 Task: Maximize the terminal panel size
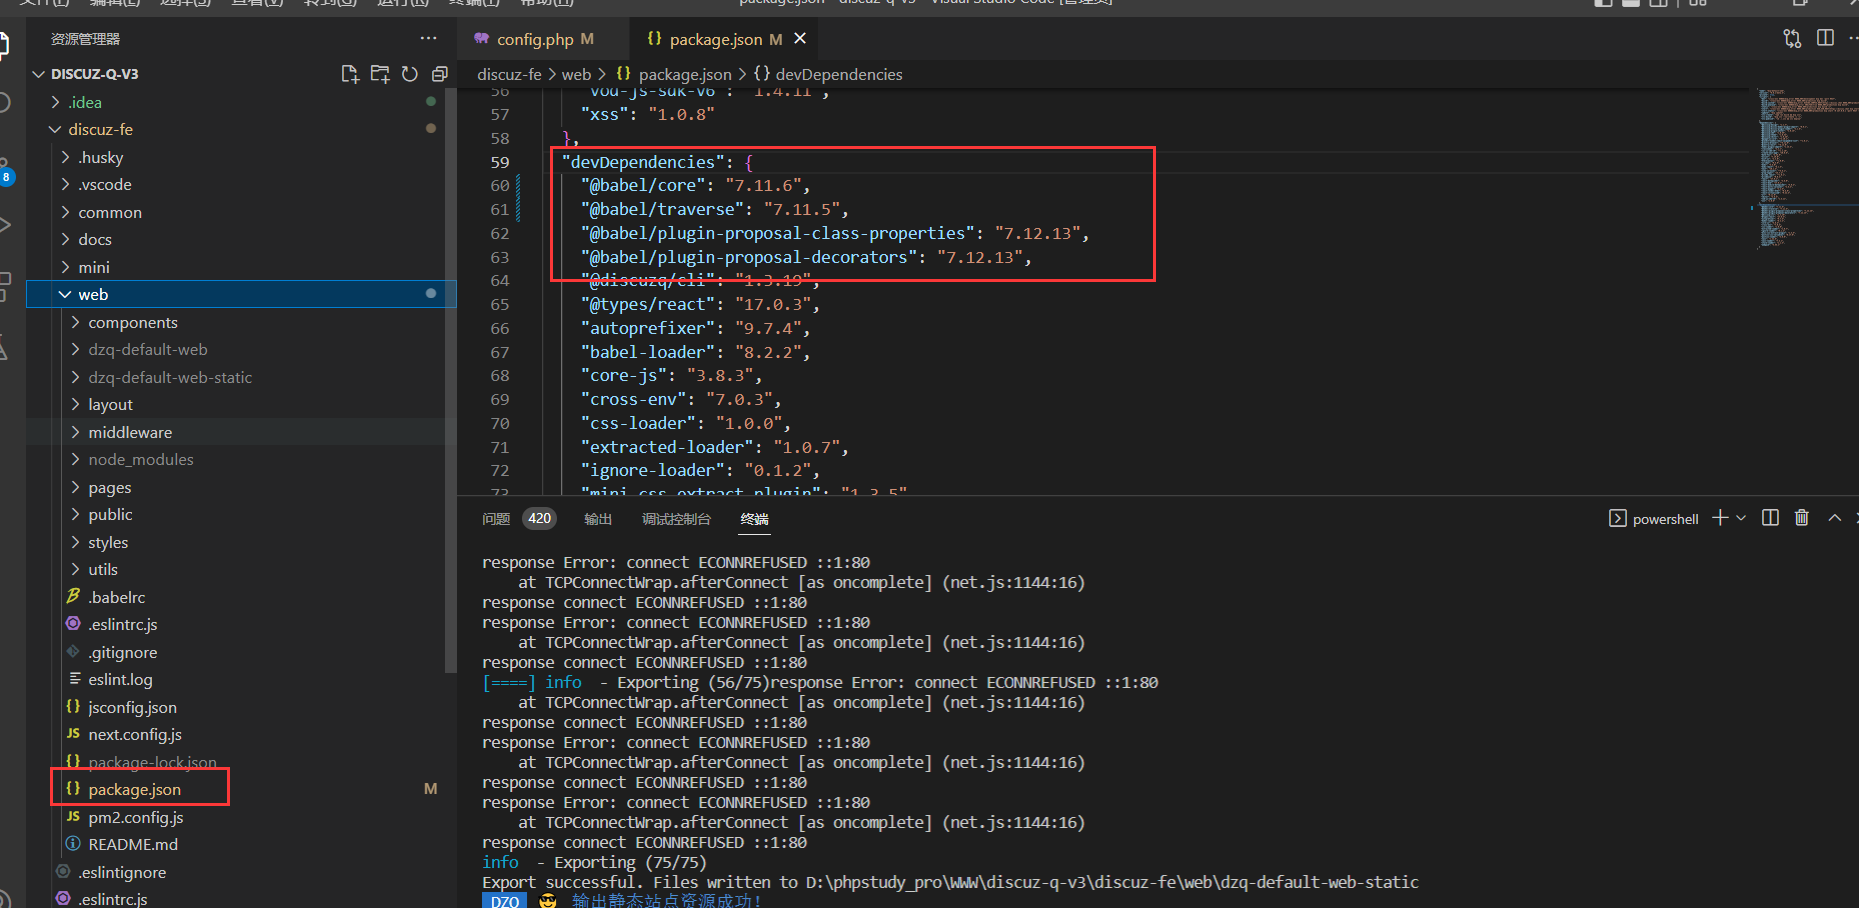[1834, 518]
